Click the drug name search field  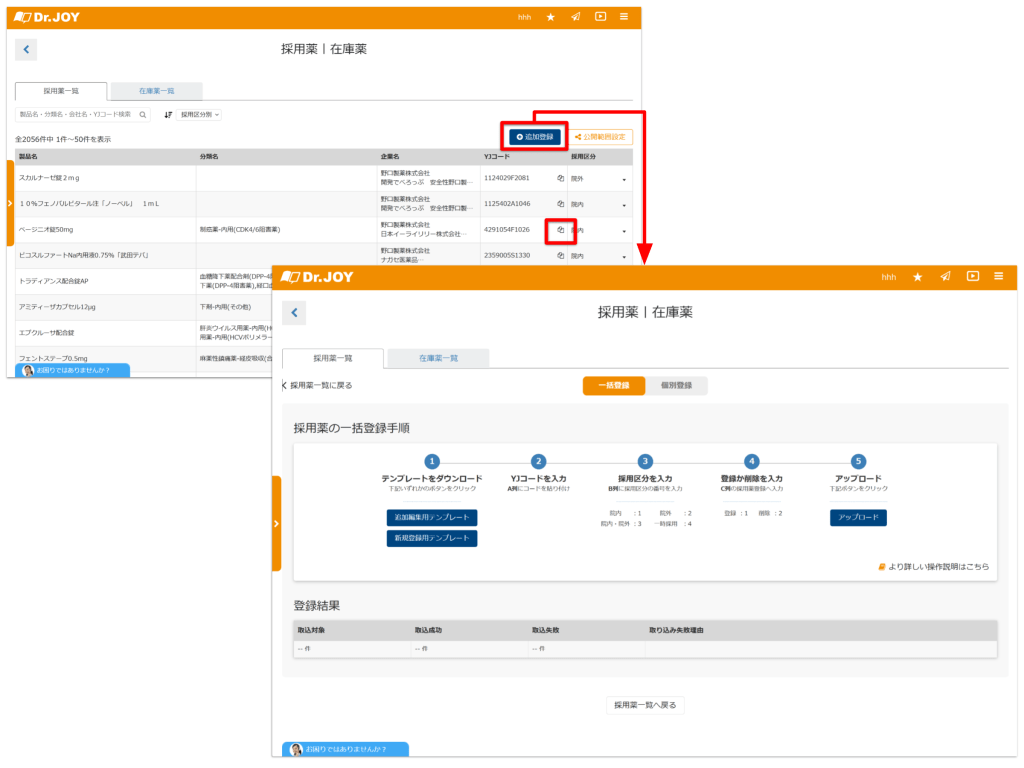76,115
